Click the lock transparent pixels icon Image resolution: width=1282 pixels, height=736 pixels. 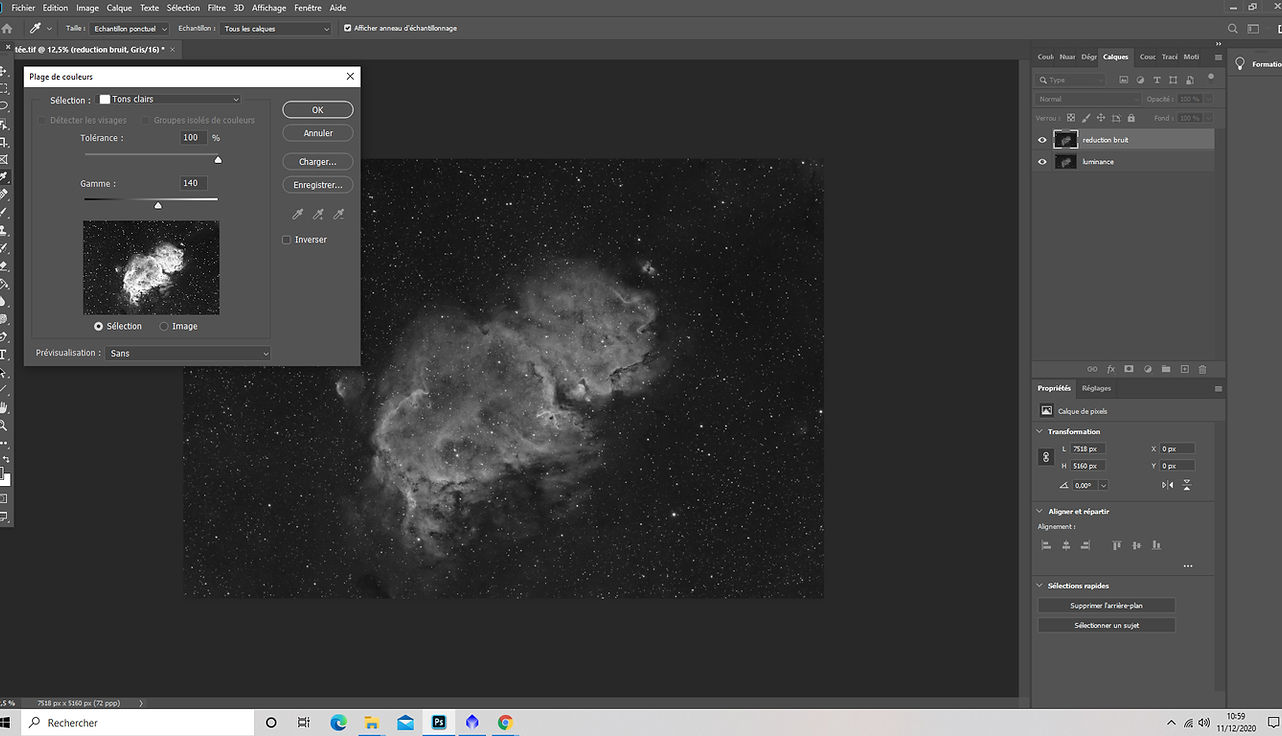coord(1072,118)
